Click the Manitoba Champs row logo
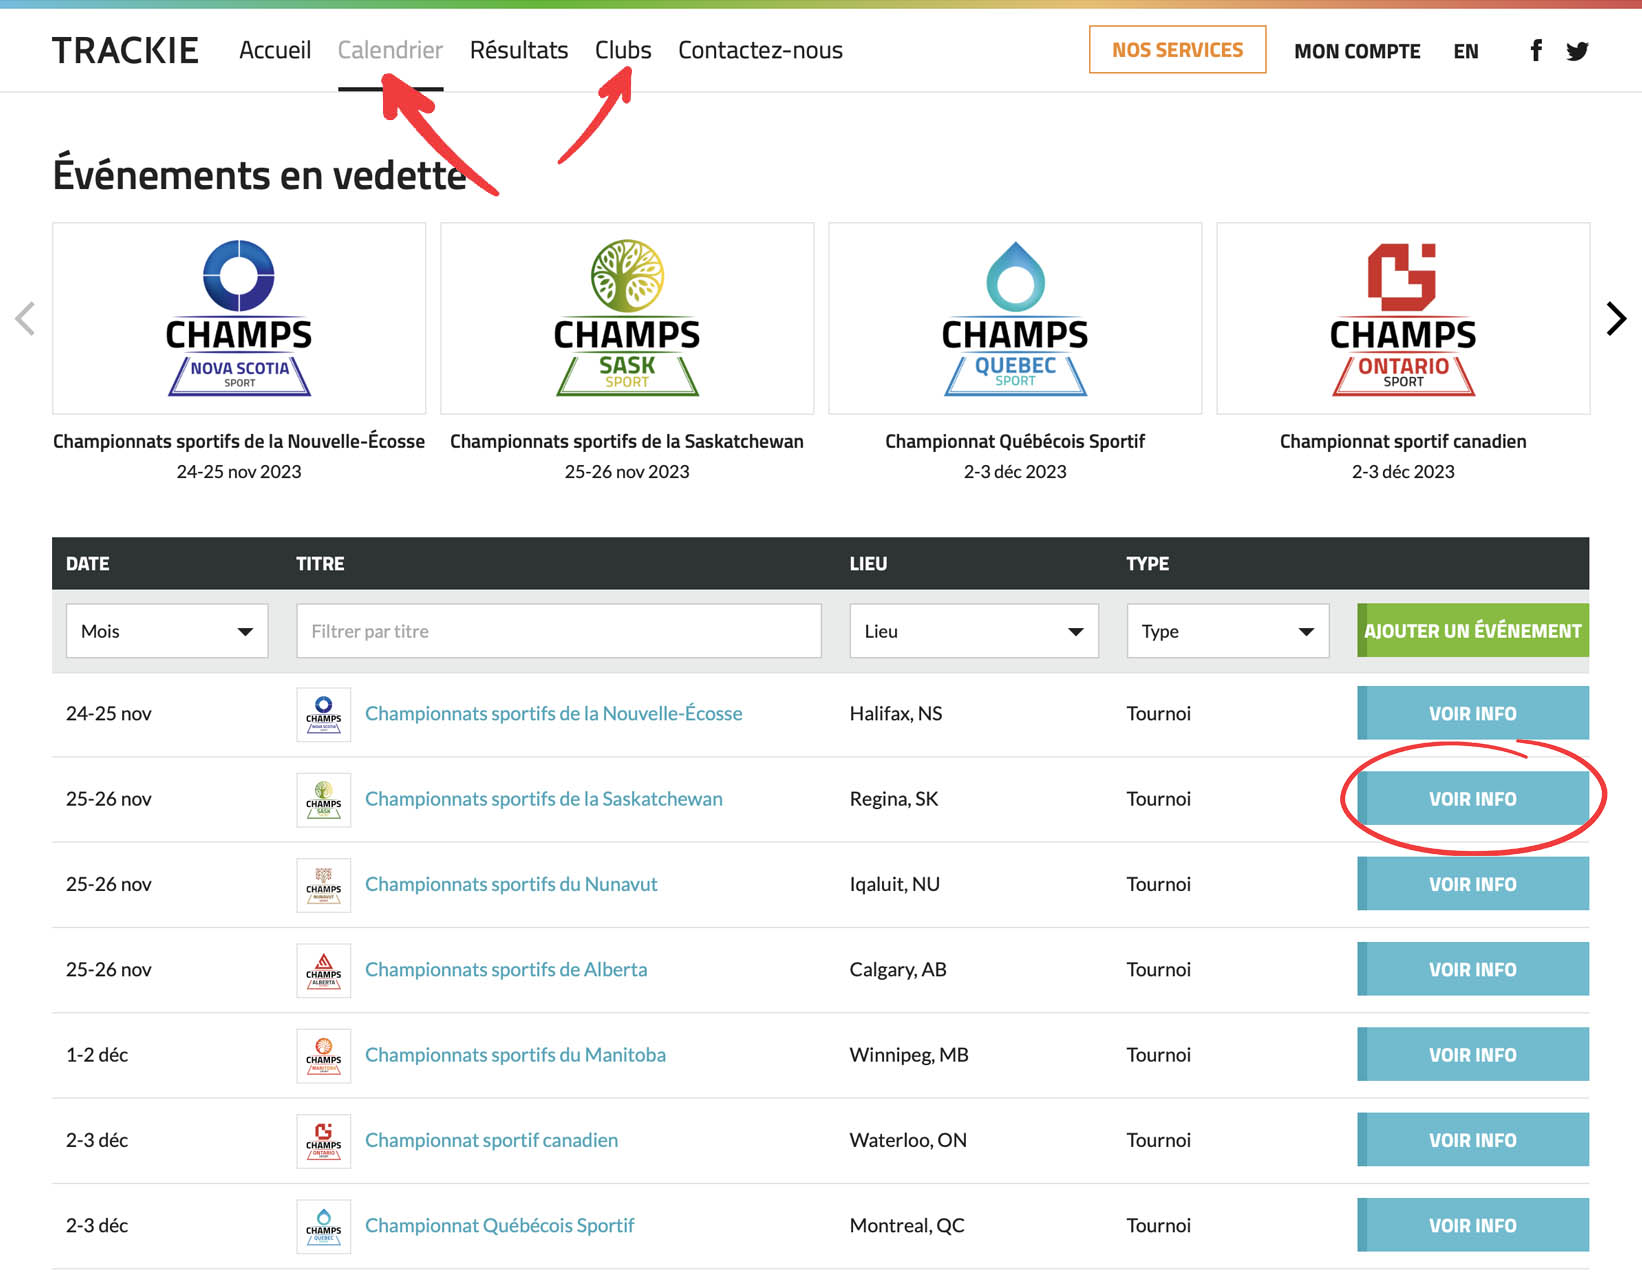 pos(323,1055)
